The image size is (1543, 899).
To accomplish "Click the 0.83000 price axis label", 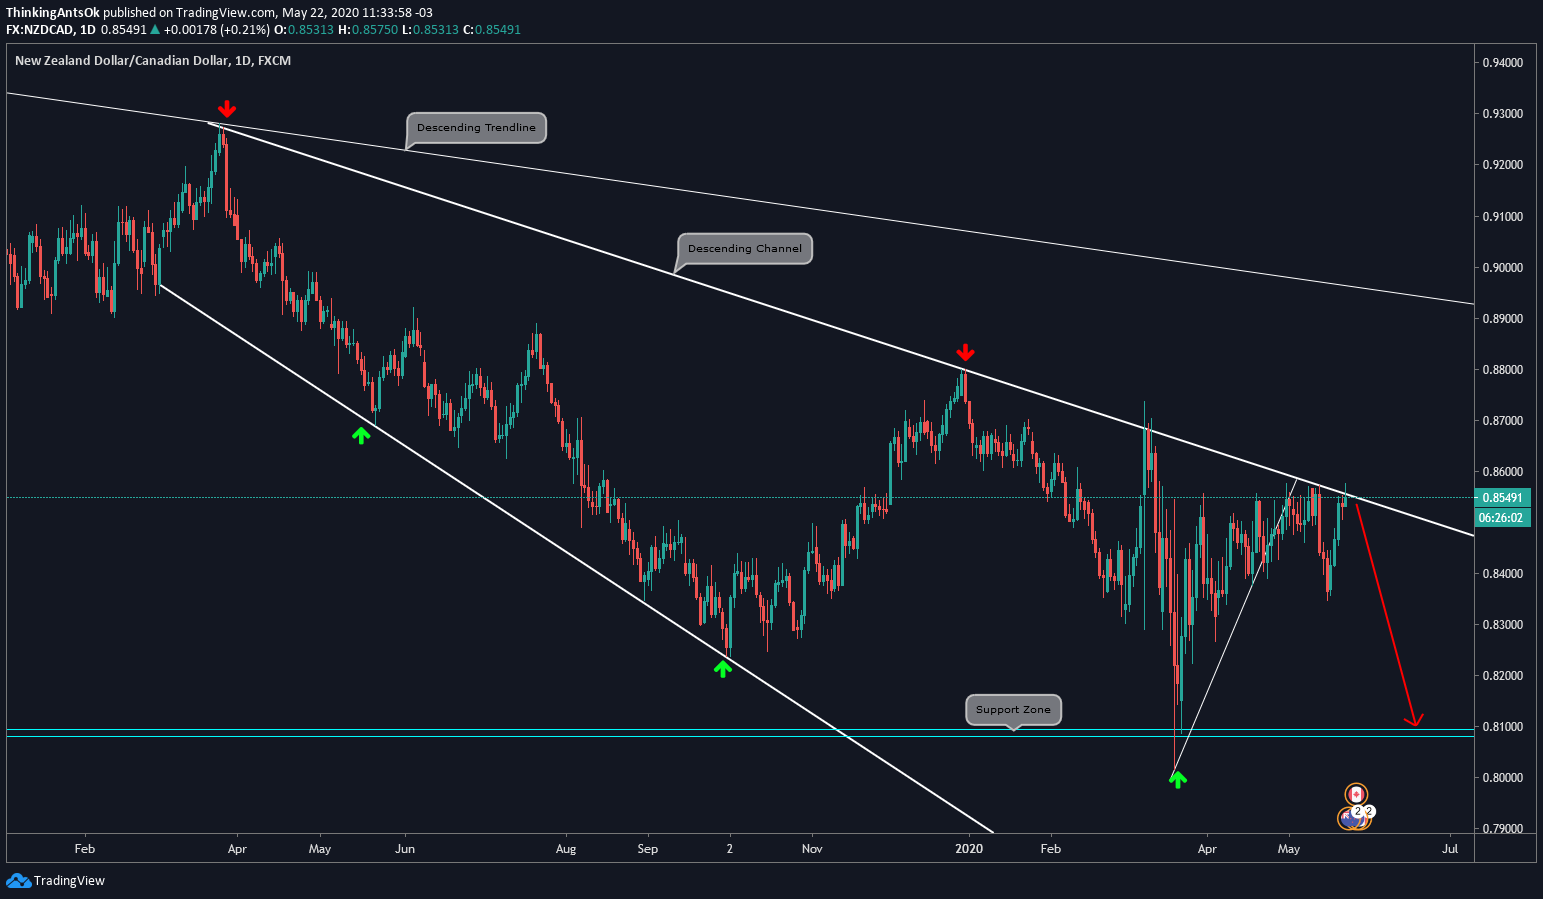I will tap(1502, 625).
